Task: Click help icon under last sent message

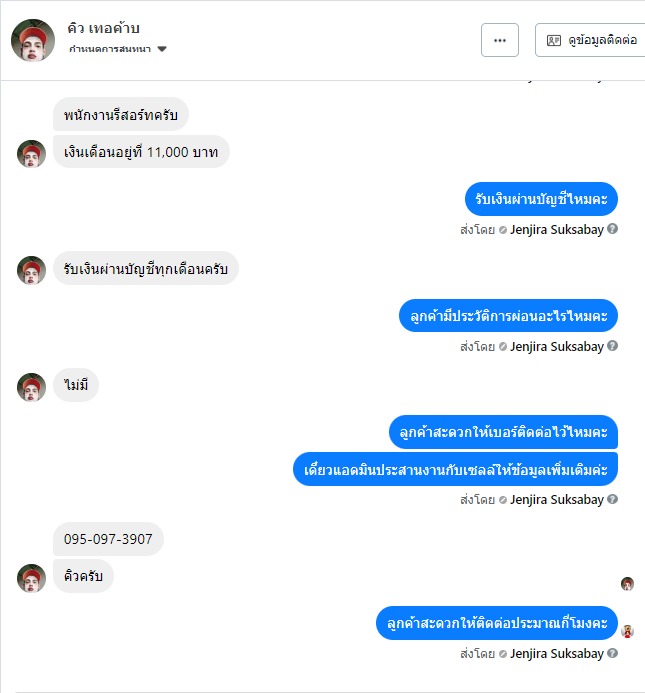Action: [x=612, y=653]
